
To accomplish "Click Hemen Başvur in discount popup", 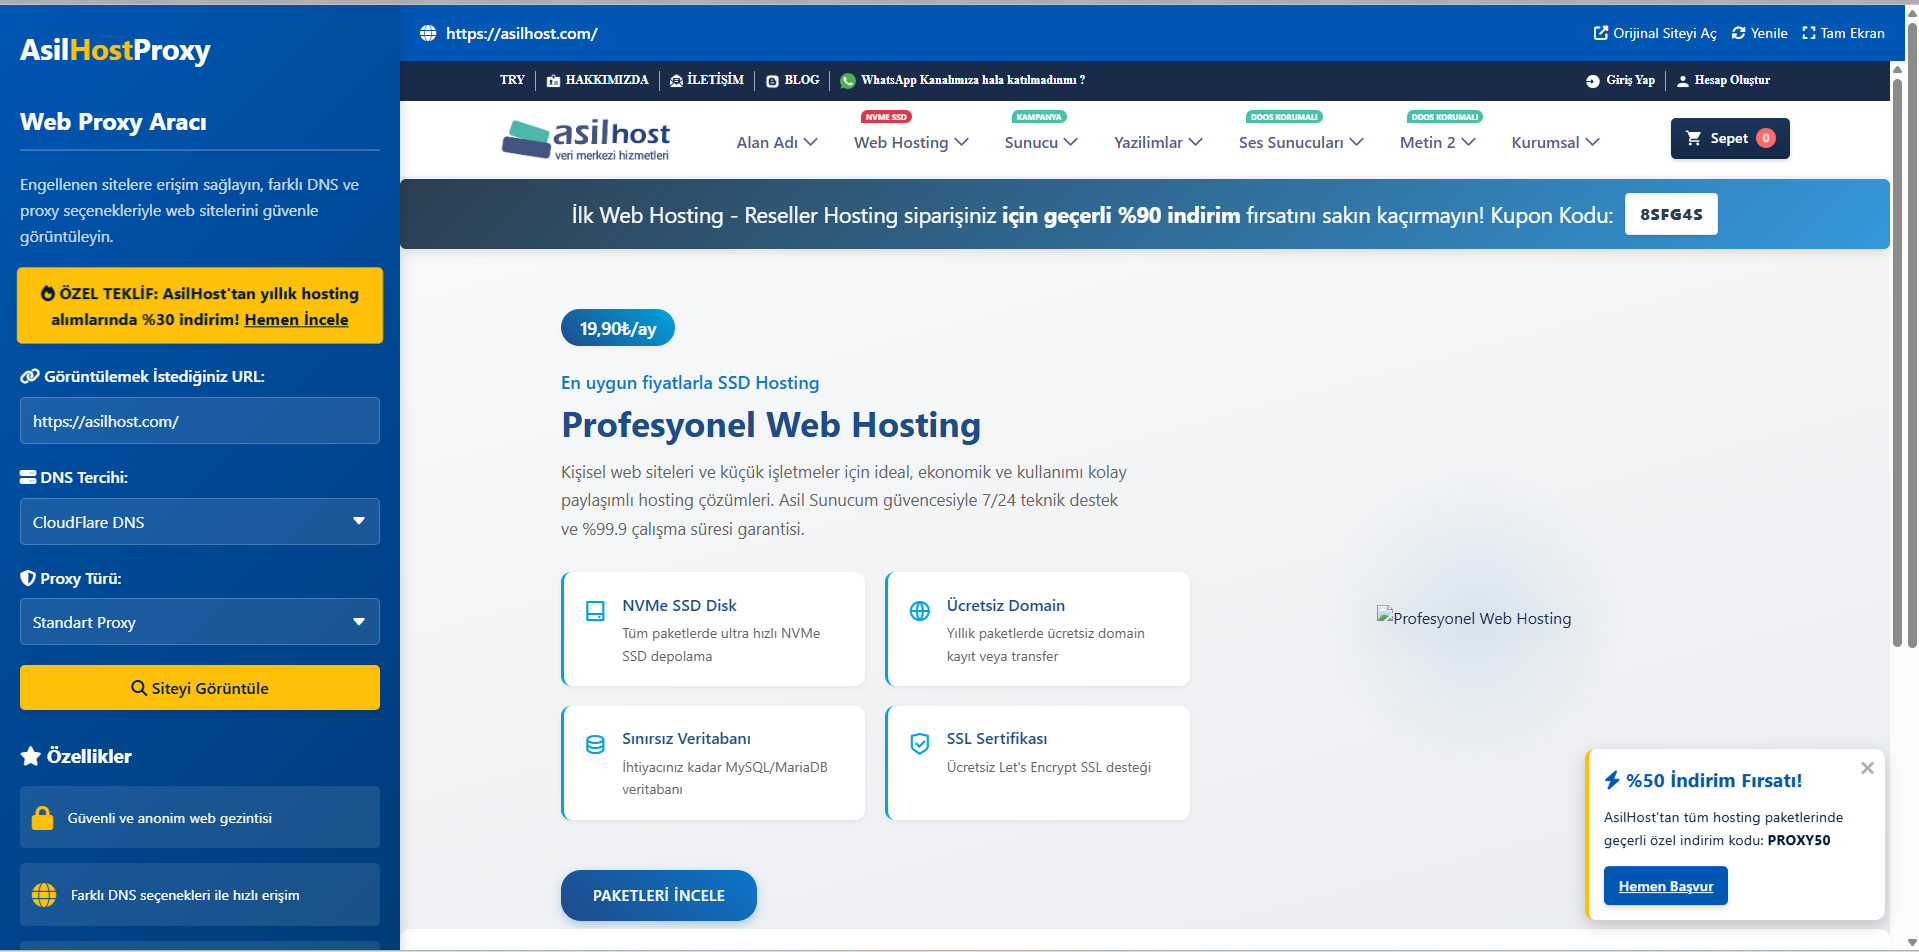I will 1666,886.
